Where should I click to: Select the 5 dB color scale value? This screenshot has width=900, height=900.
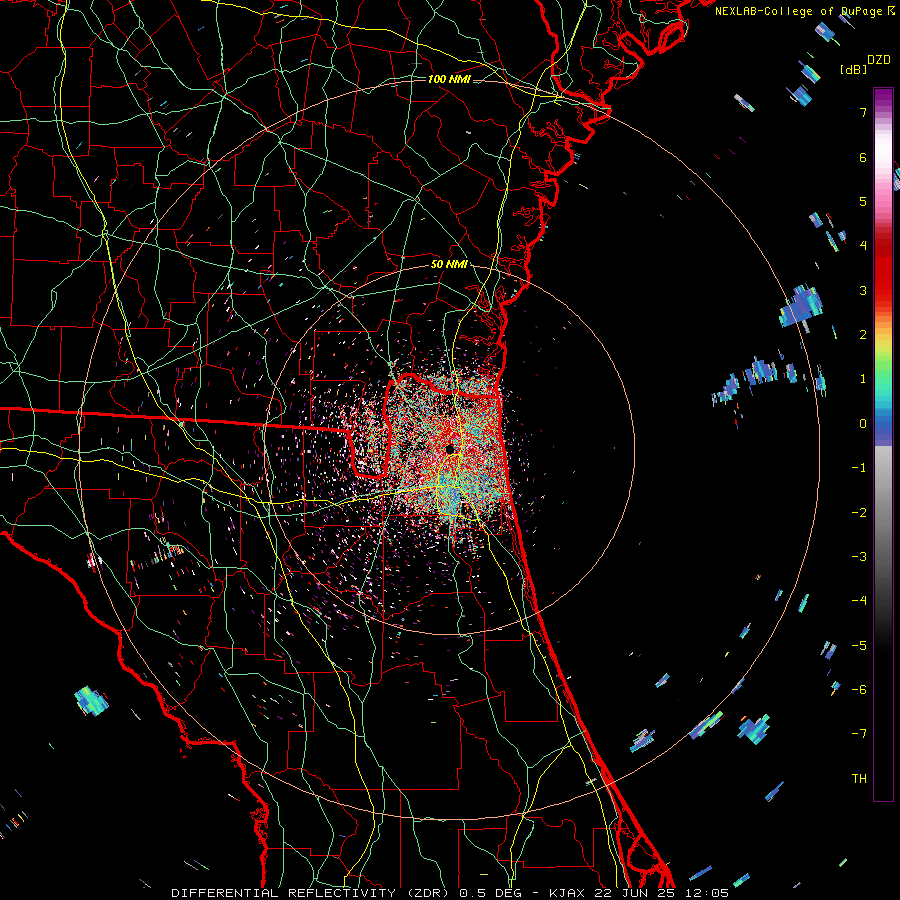coord(863,201)
